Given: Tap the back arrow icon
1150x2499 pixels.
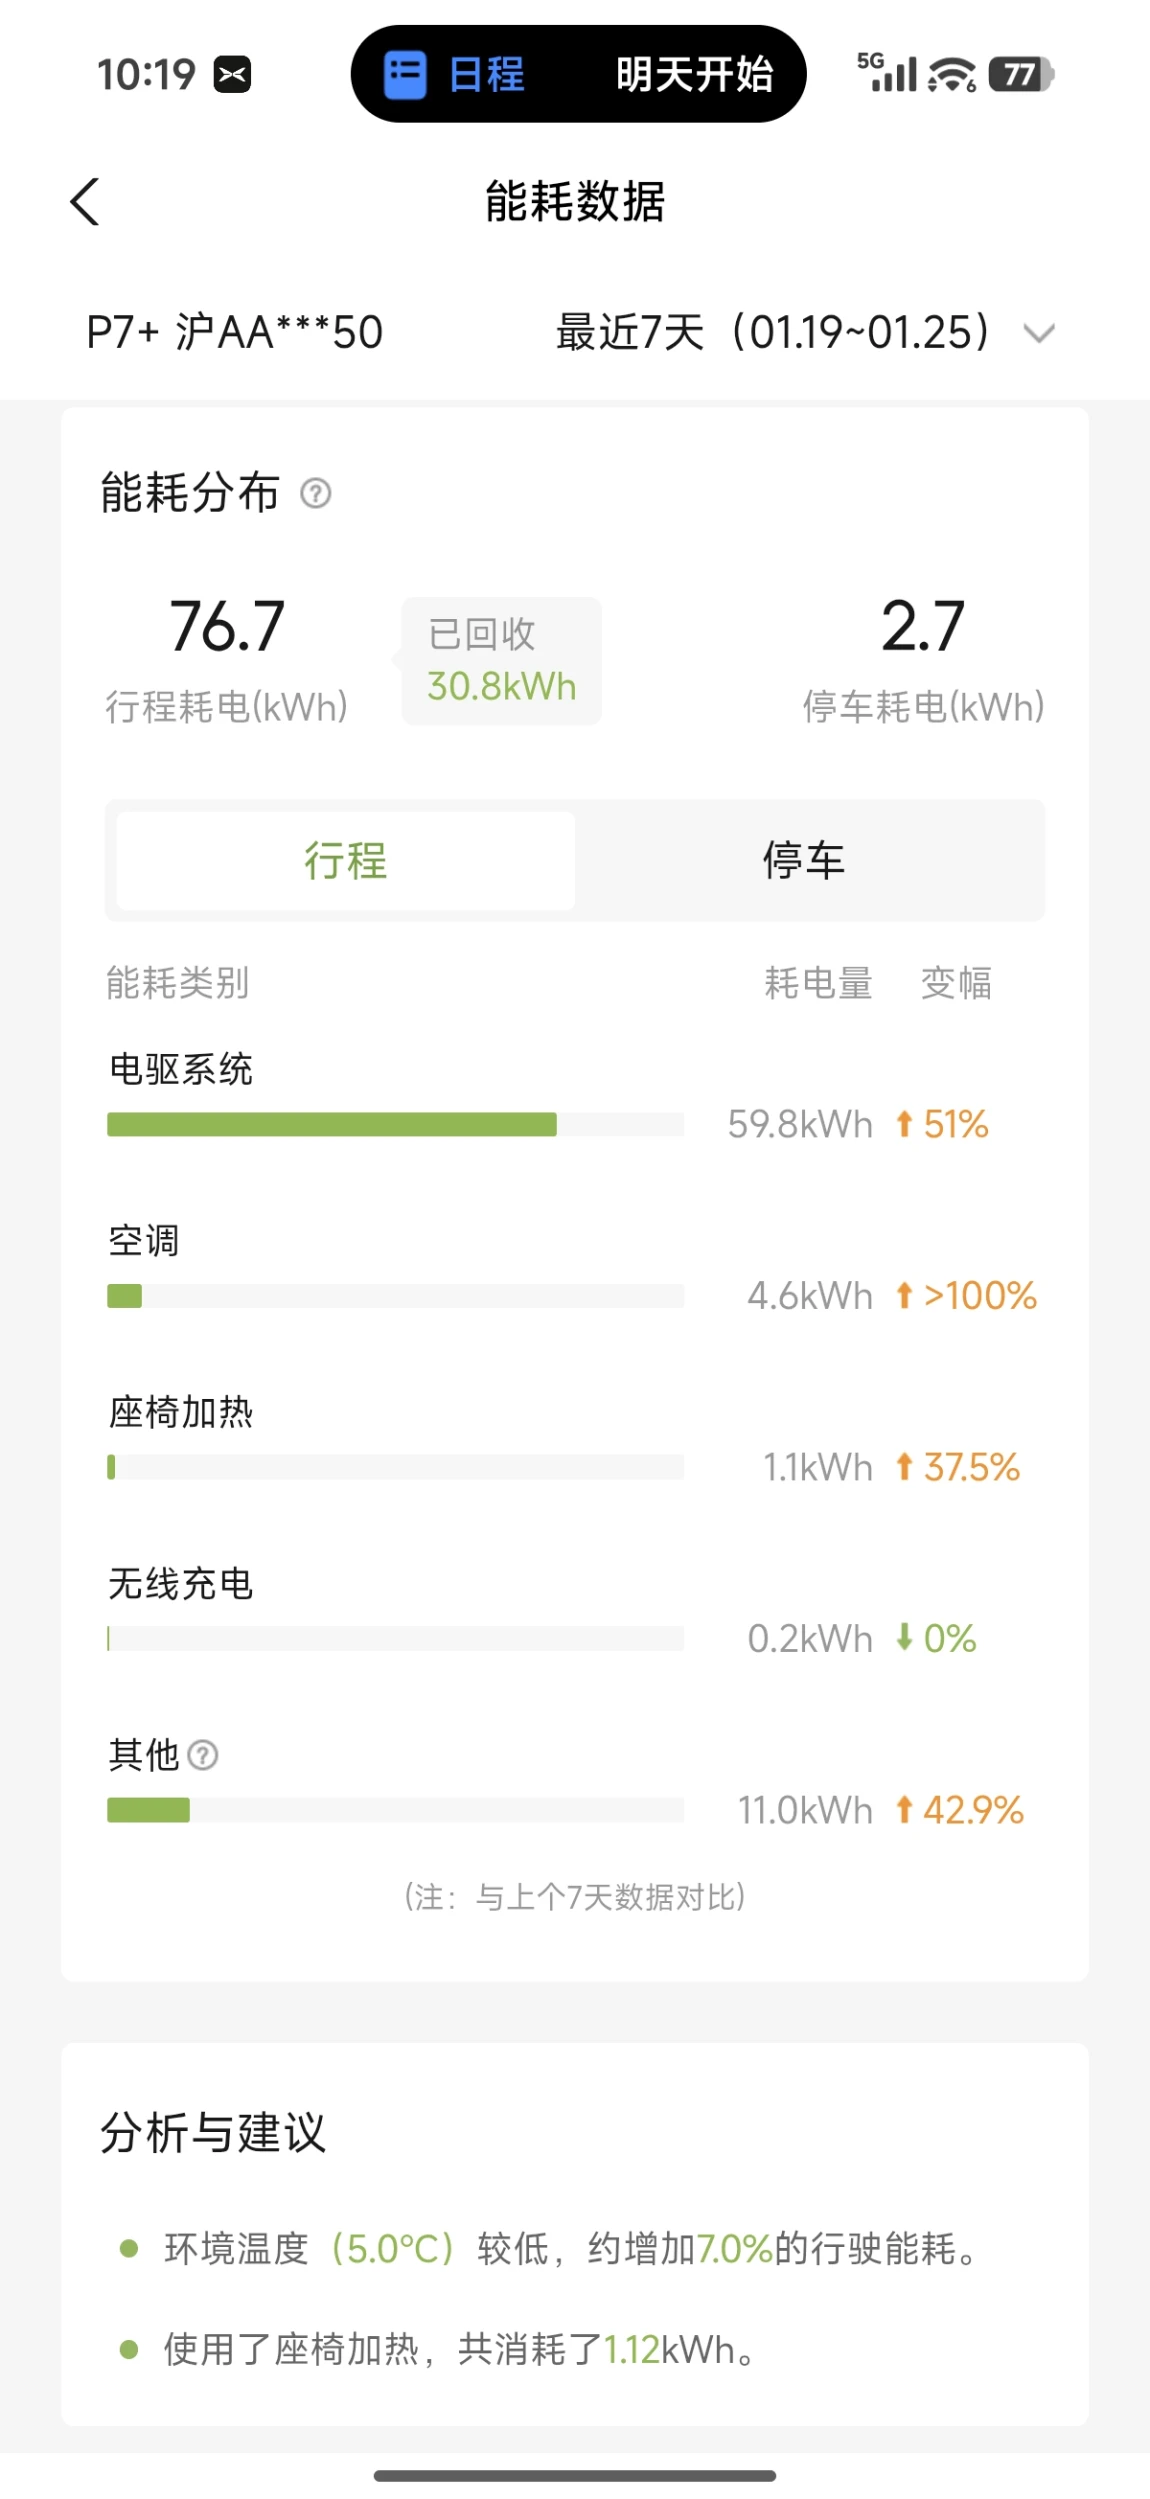Looking at the screenshot, I should (x=86, y=202).
